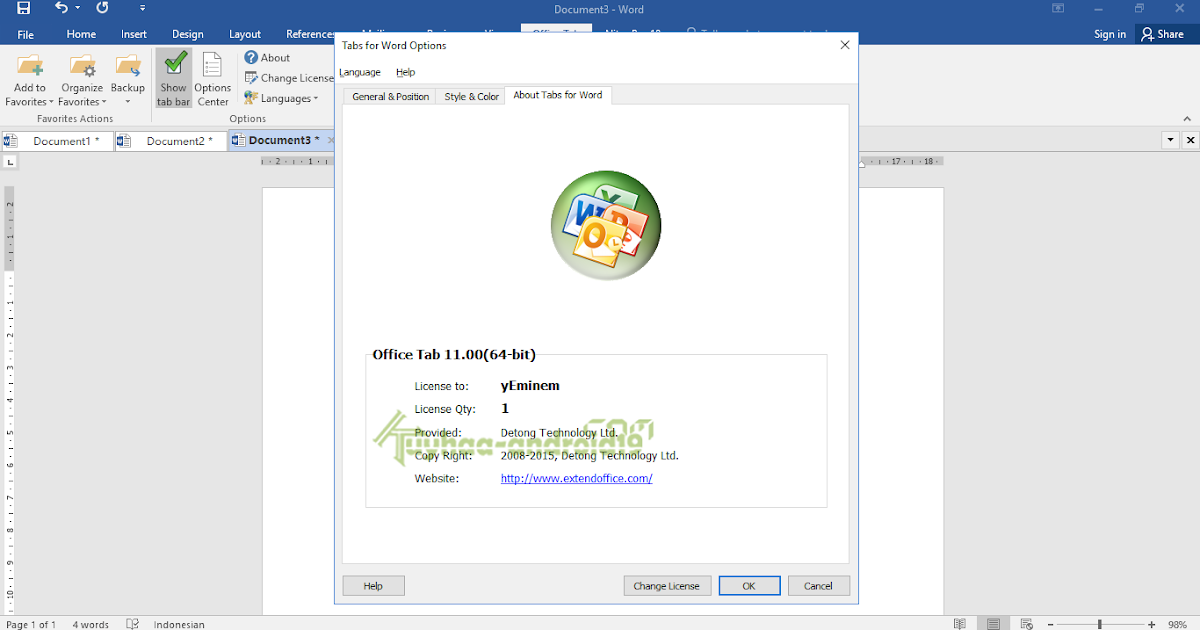Select the About Tabs for Word tab

pos(558,95)
